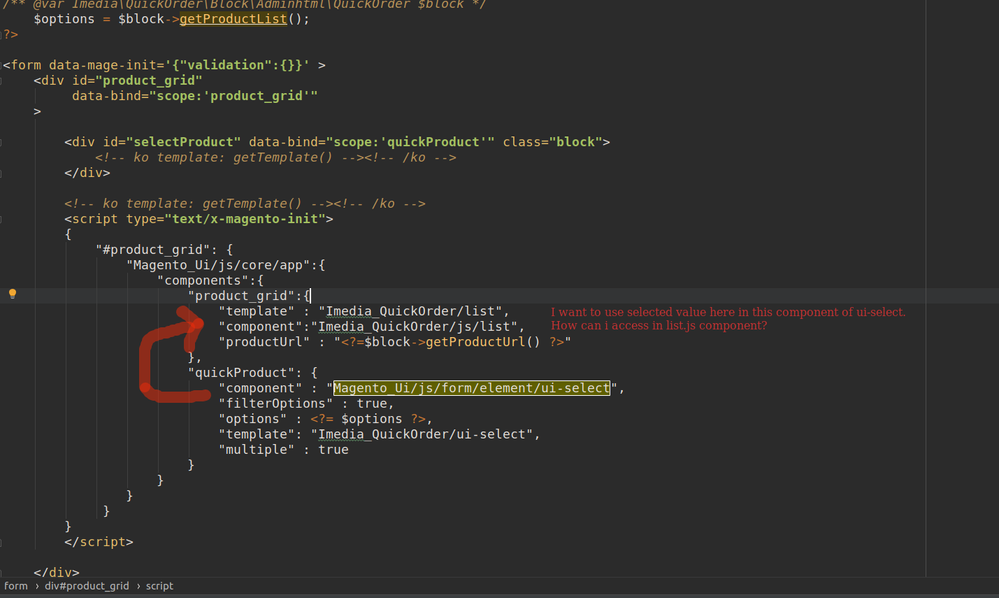The height and width of the screenshot is (598, 999).
Task: Select the 'form' breadcrumb item
Action: coord(16,586)
